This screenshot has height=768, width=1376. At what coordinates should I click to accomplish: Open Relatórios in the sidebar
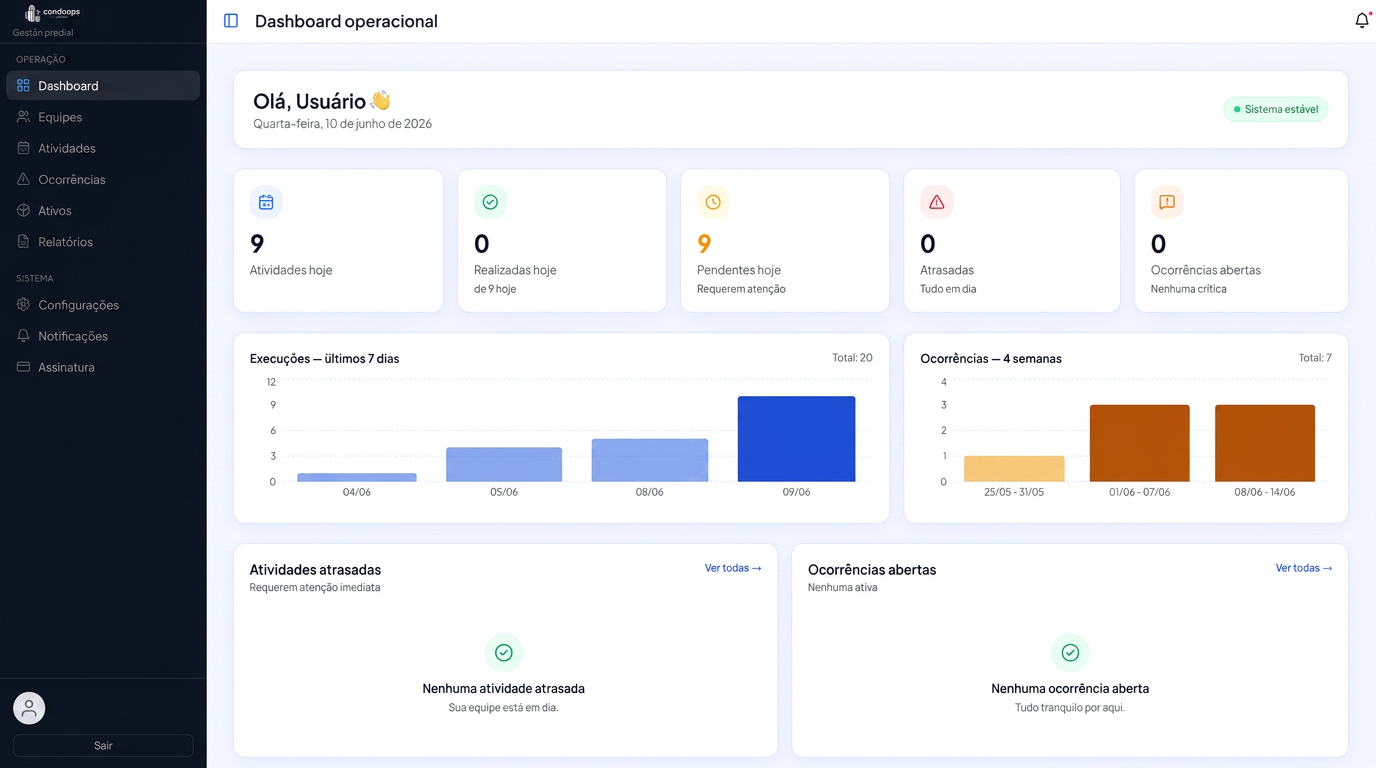(x=103, y=241)
